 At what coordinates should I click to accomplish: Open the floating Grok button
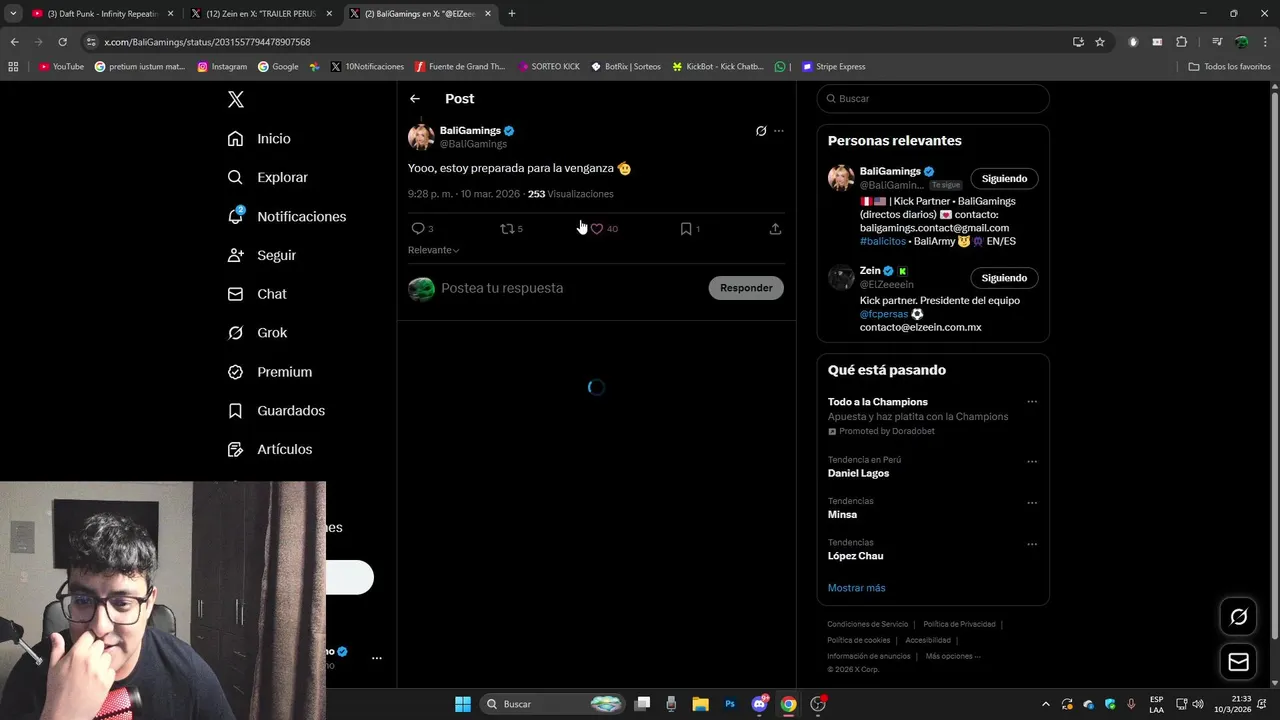coord(1239,617)
